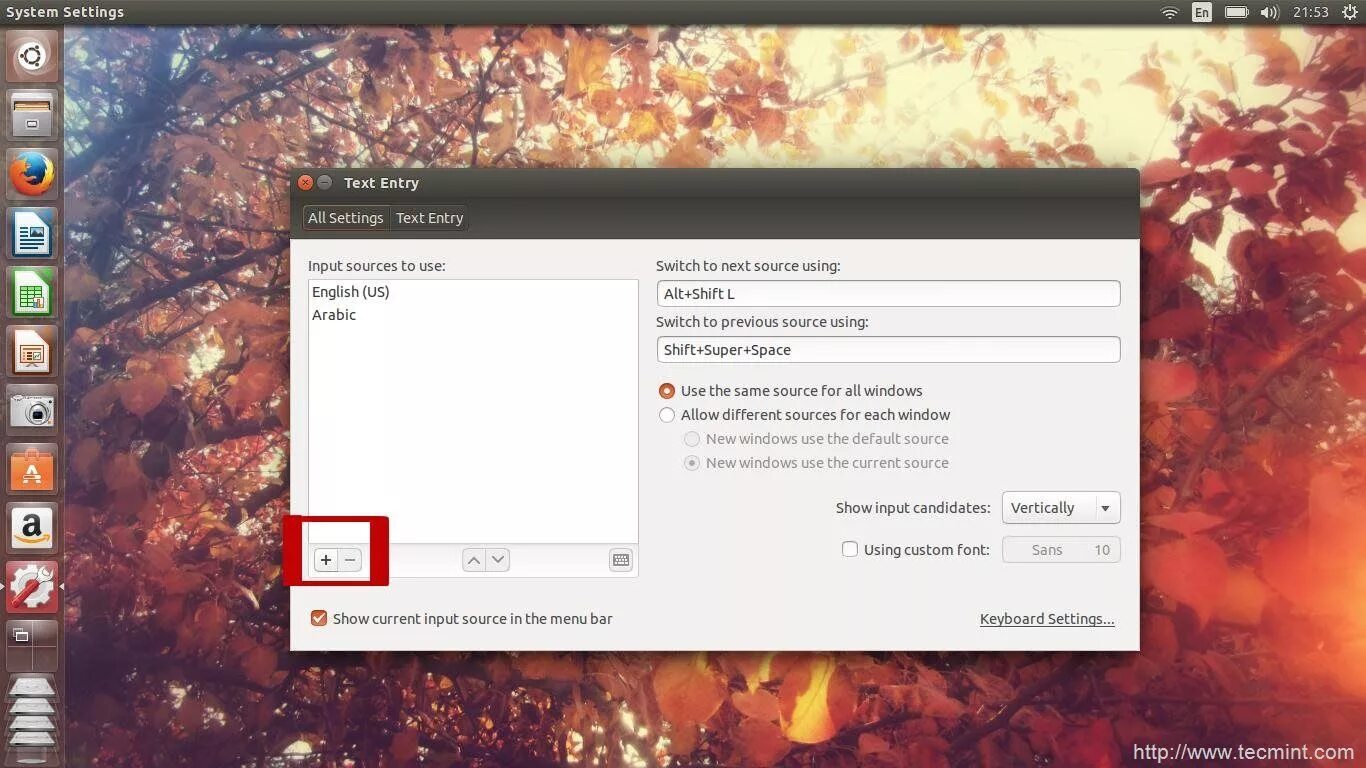Remove the selected input source
Image resolution: width=1366 pixels, height=768 pixels.
coord(350,560)
